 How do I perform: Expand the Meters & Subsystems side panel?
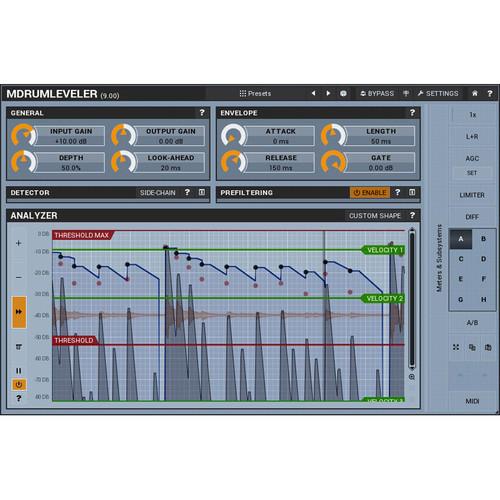[439, 258]
